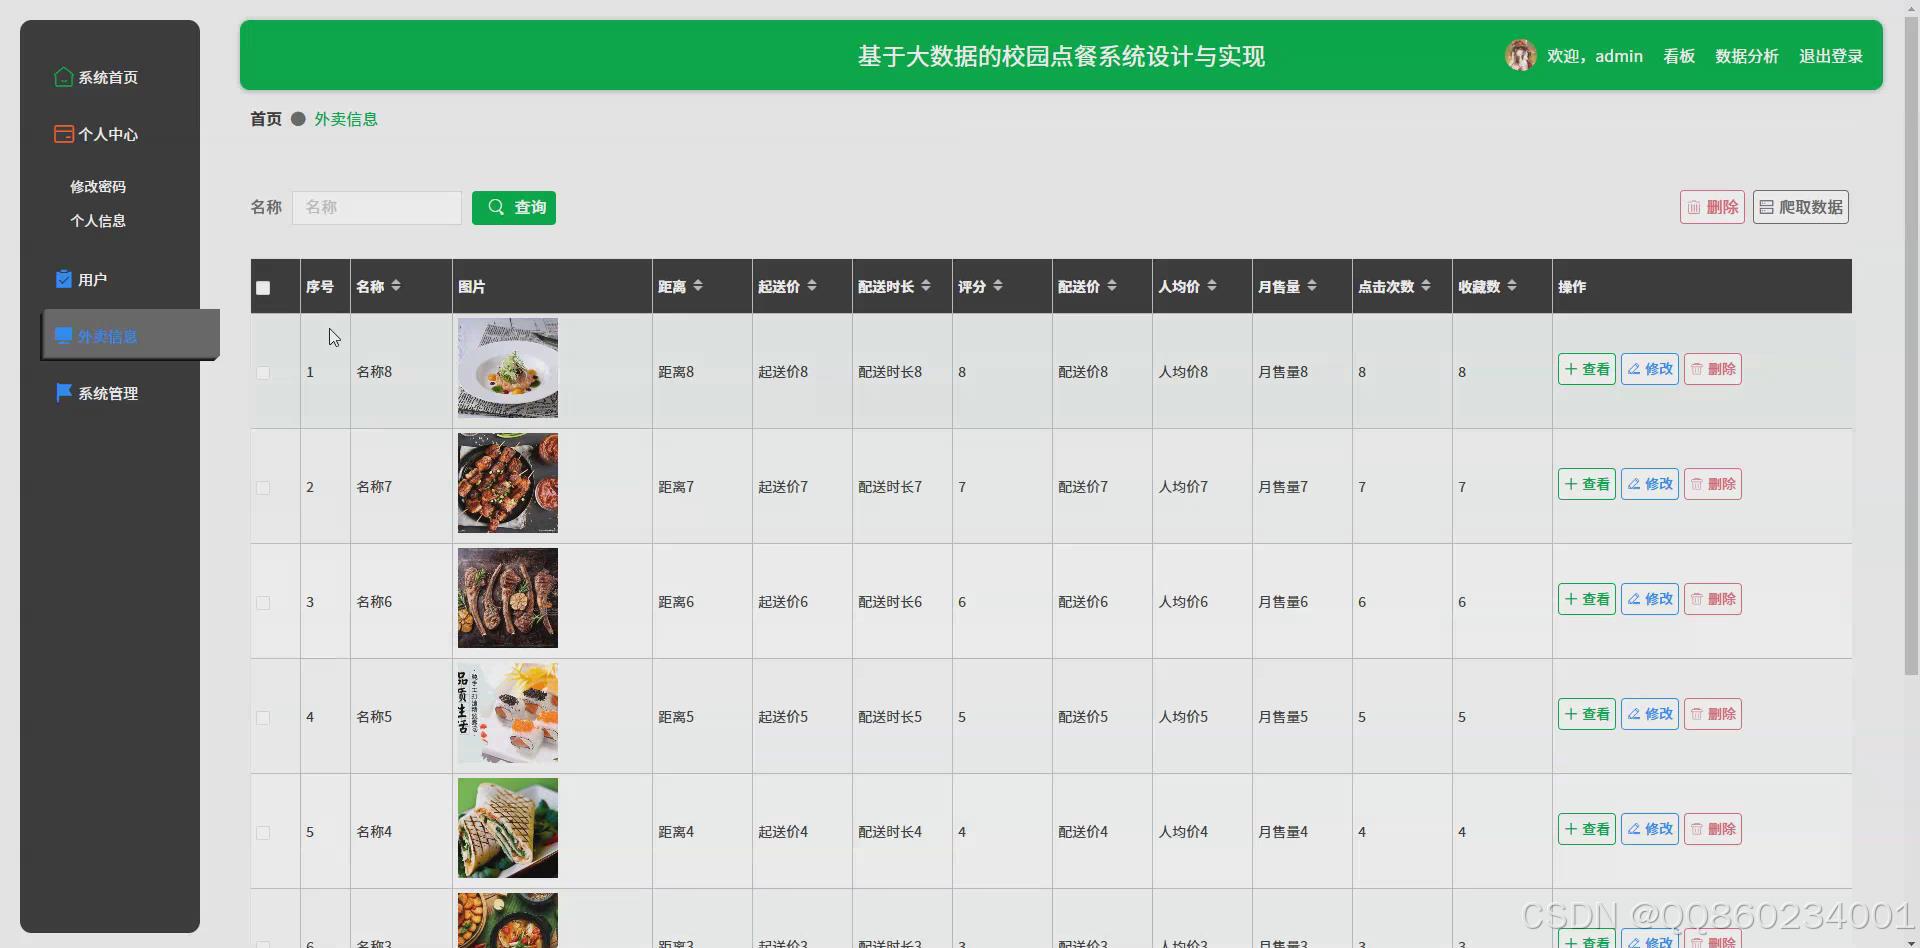Open 数据分析 from the header
This screenshot has width=1920, height=948.
pyautogui.click(x=1747, y=56)
